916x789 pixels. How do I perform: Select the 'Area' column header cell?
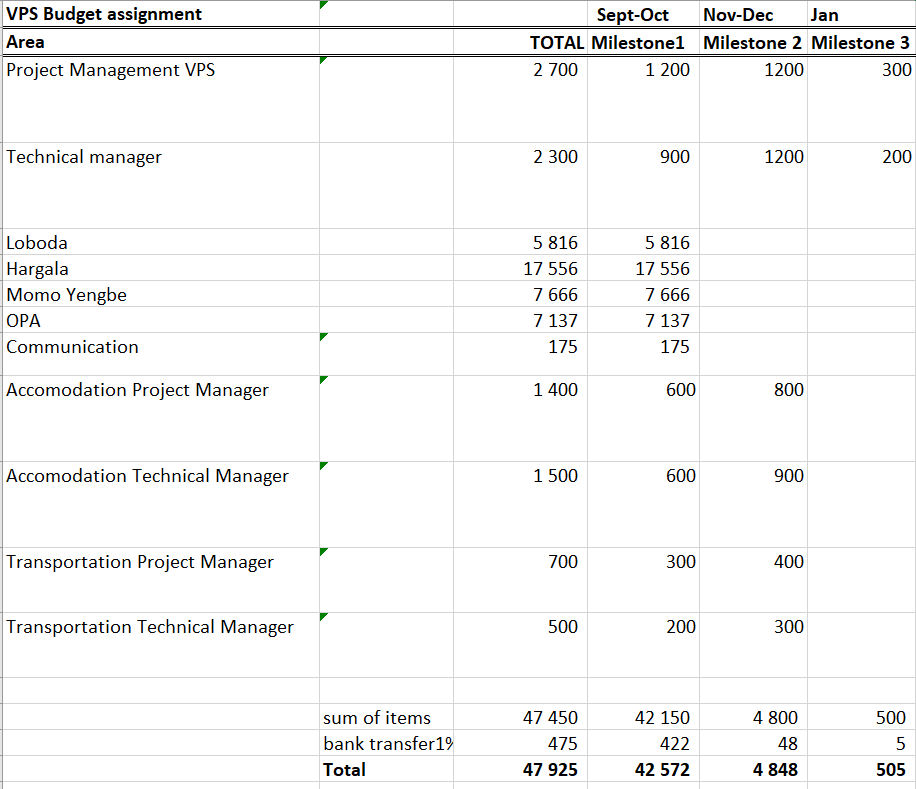pyautogui.click(x=25, y=43)
